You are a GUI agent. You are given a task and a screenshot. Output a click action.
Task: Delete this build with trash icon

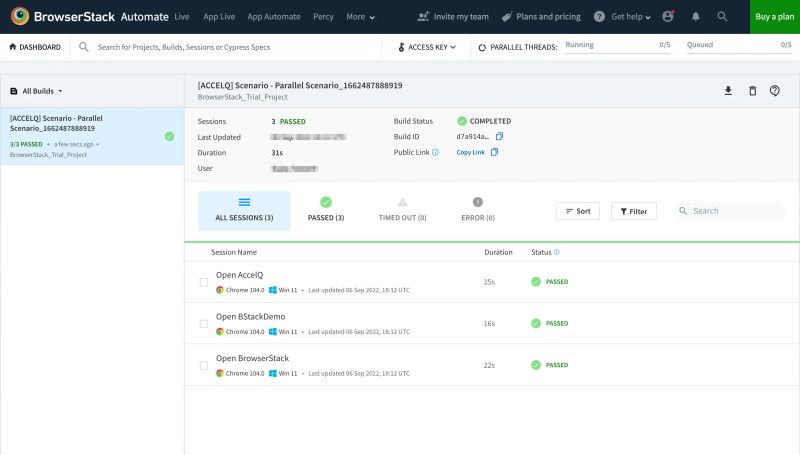click(752, 91)
